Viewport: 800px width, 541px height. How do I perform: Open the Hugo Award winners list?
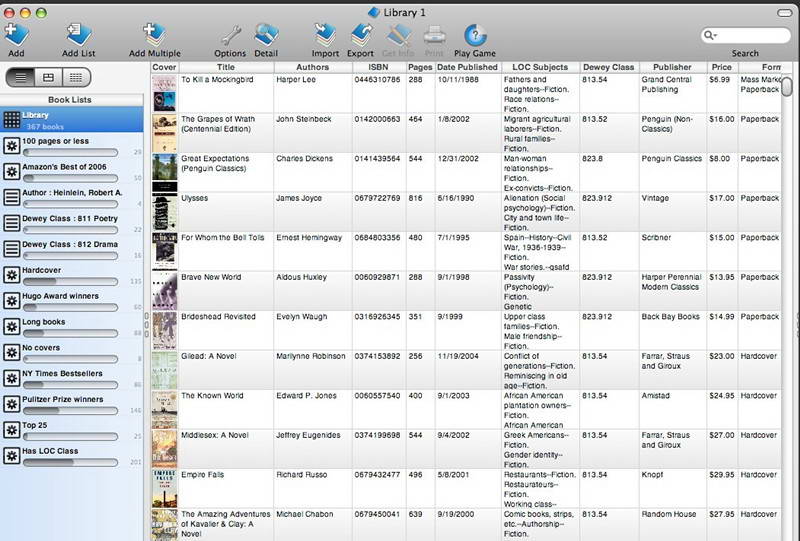71,301
